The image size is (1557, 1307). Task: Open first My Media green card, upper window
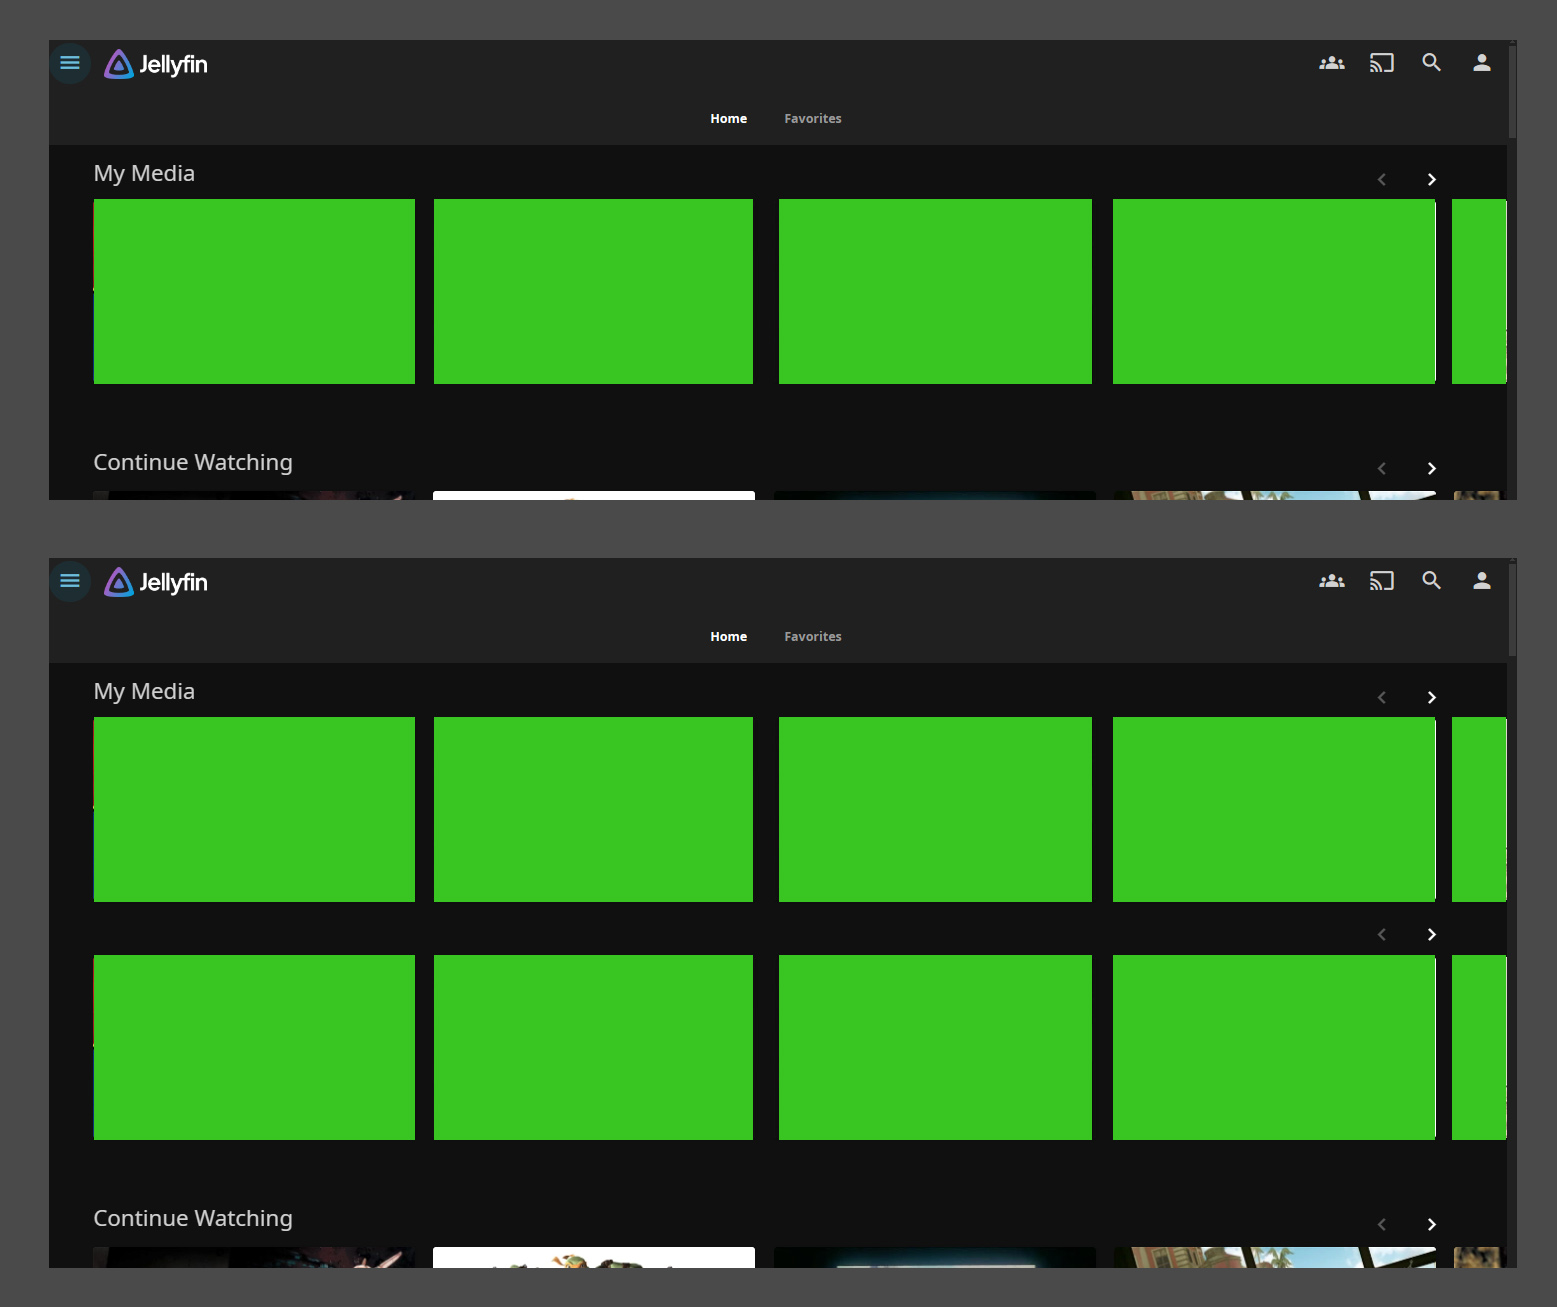coord(254,291)
